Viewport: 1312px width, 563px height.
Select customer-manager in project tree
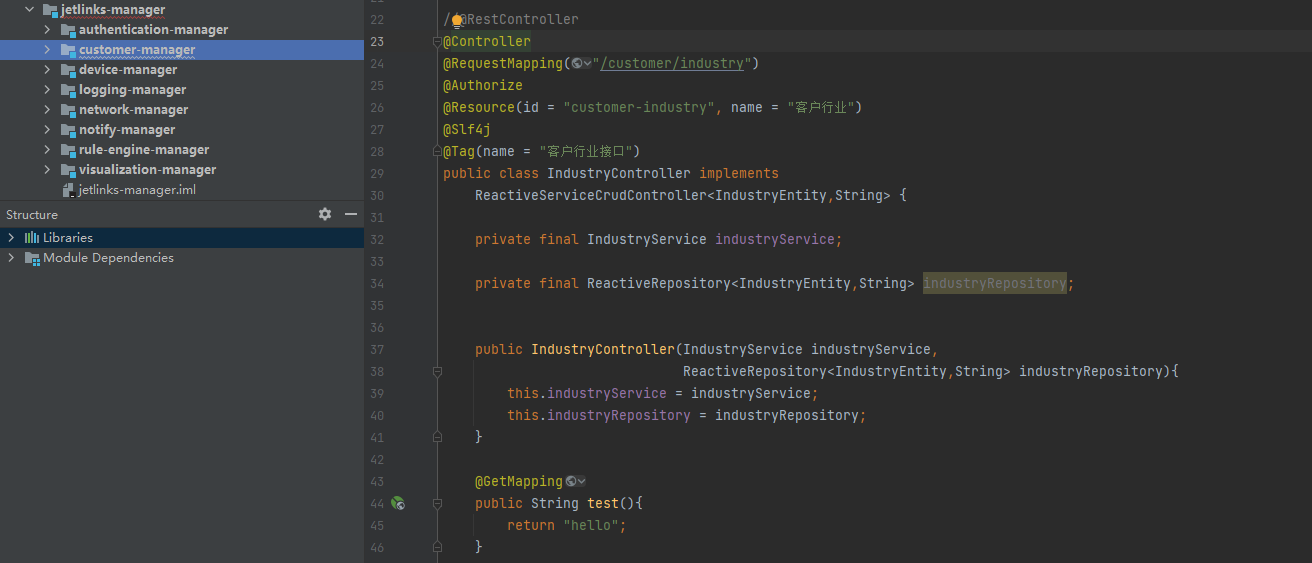(137, 50)
